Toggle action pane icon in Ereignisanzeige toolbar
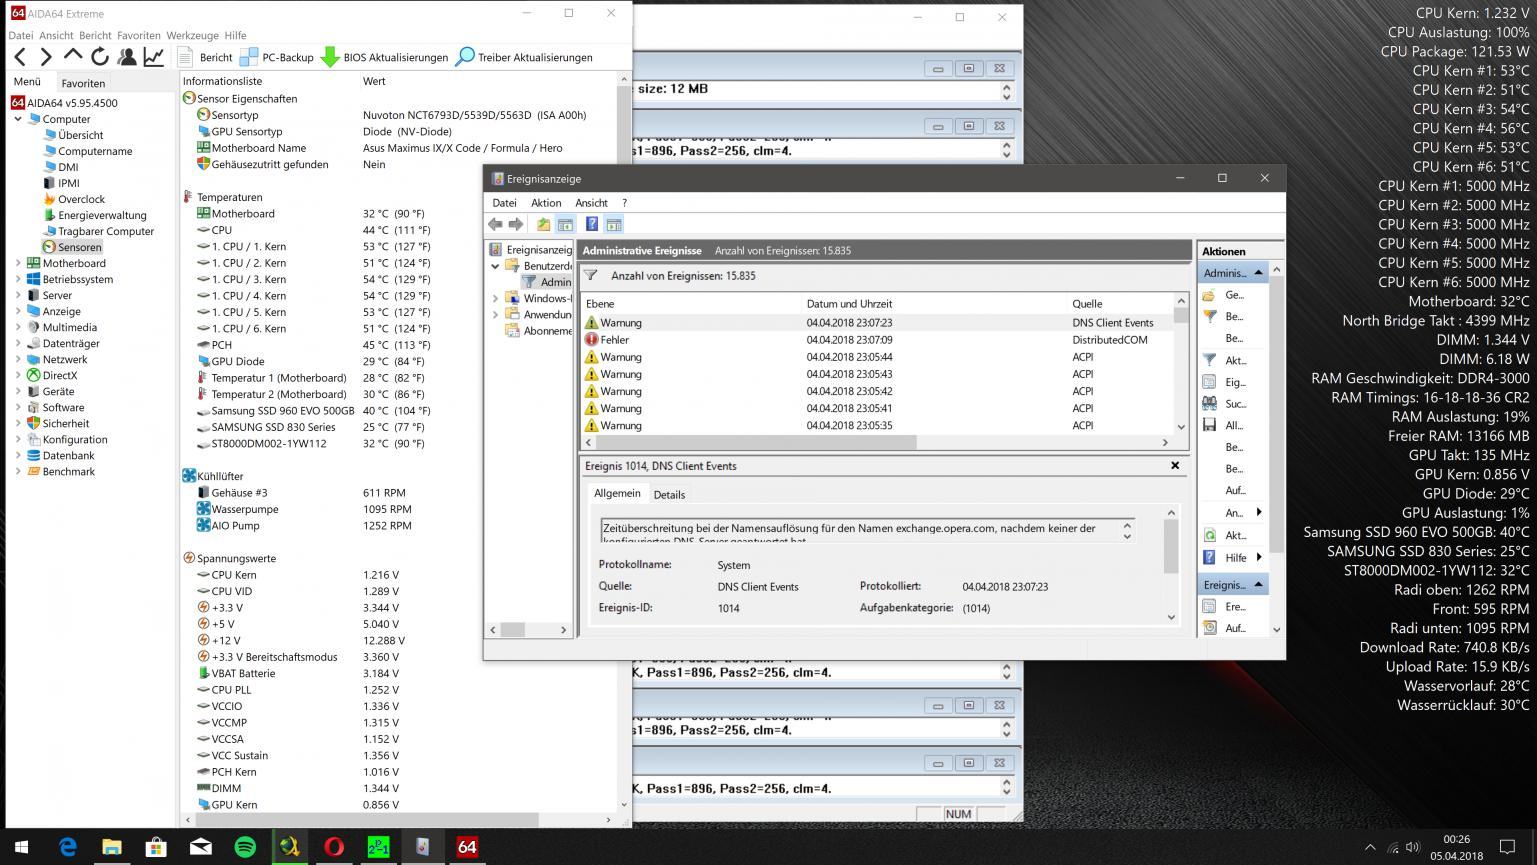Image resolution: width=1537 pixels, height=865 pixels. pyautogui.click(x=614, y=224)
